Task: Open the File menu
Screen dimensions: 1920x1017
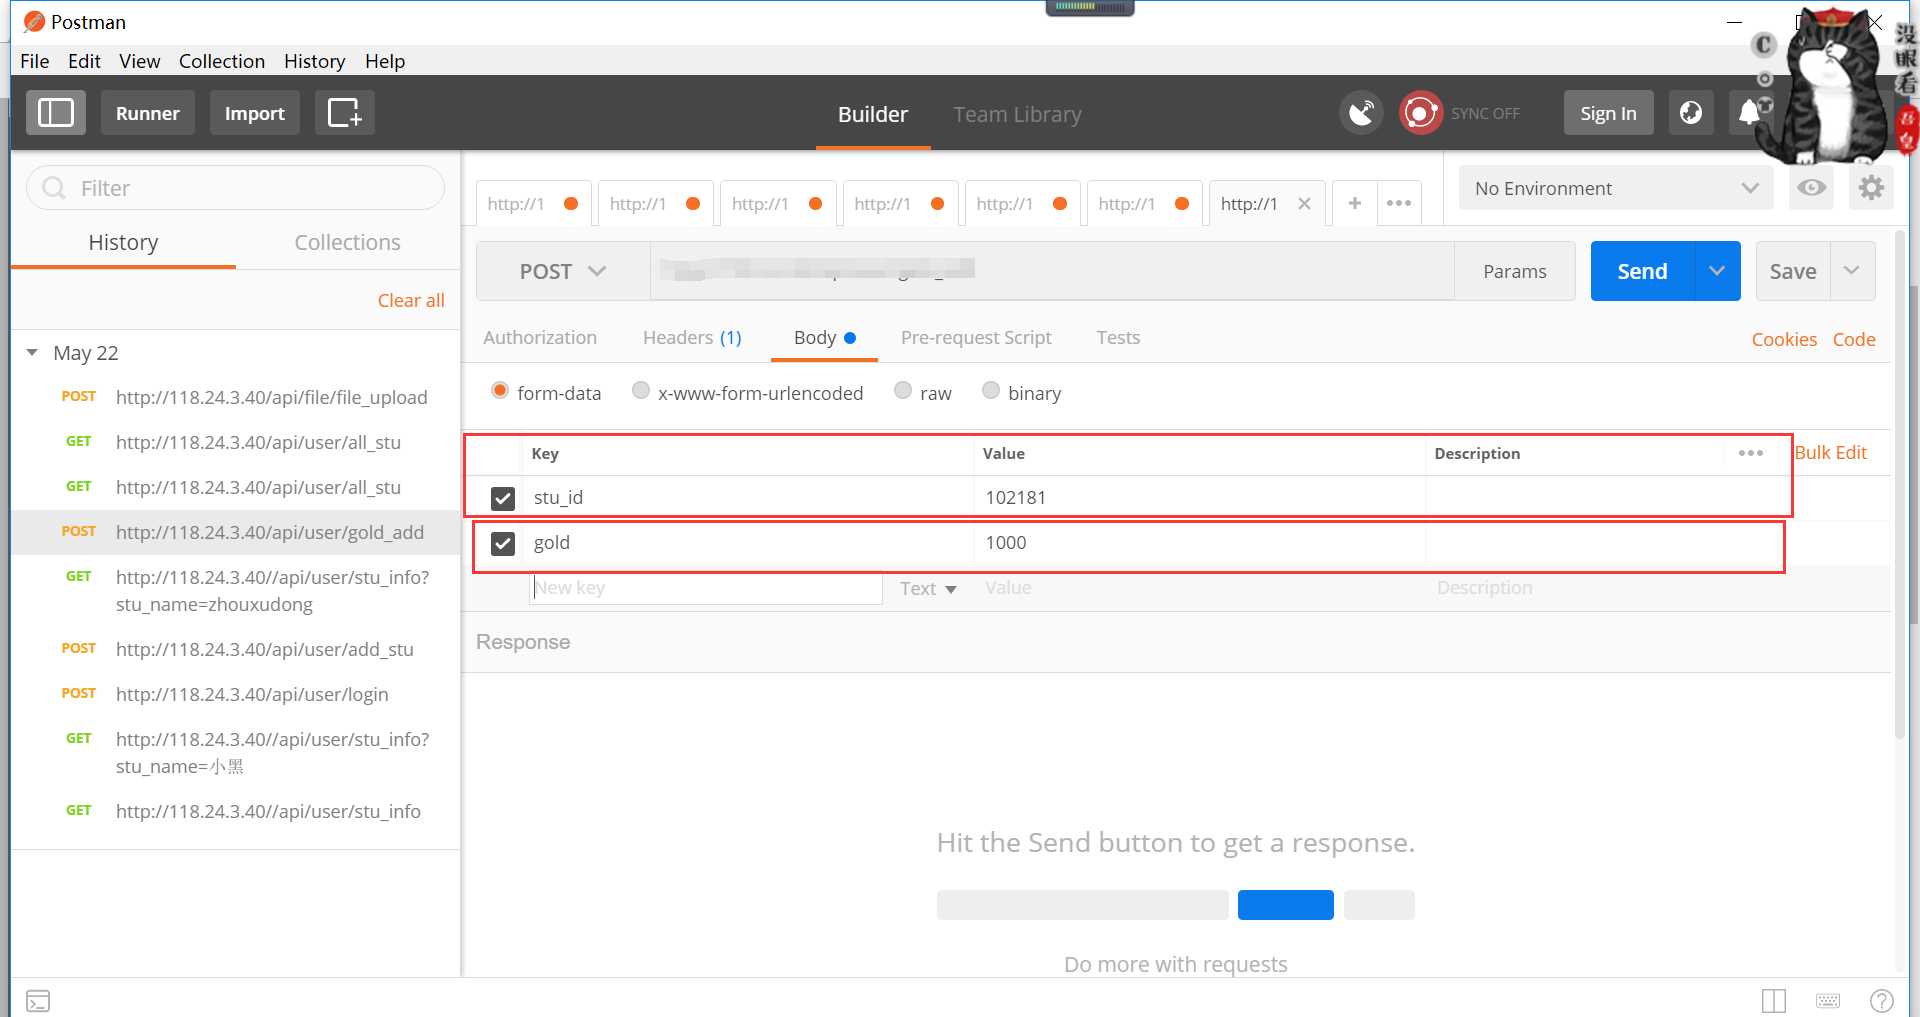Action: pyautogui.click(x=34, y=61)
